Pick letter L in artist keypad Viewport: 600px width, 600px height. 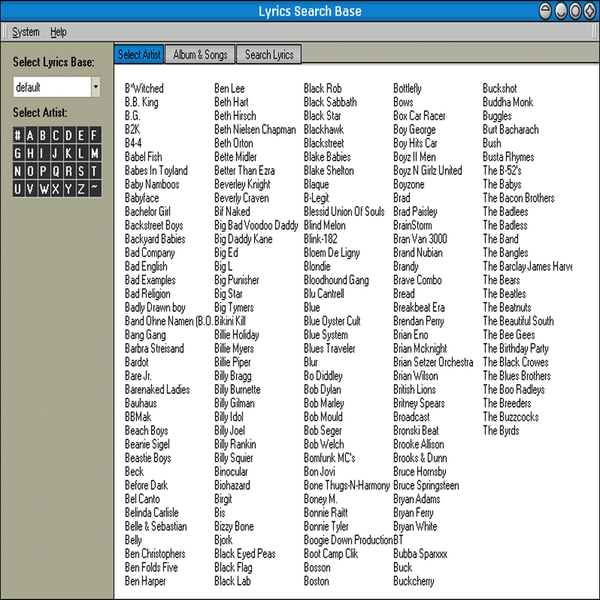(x=81, y=153)
